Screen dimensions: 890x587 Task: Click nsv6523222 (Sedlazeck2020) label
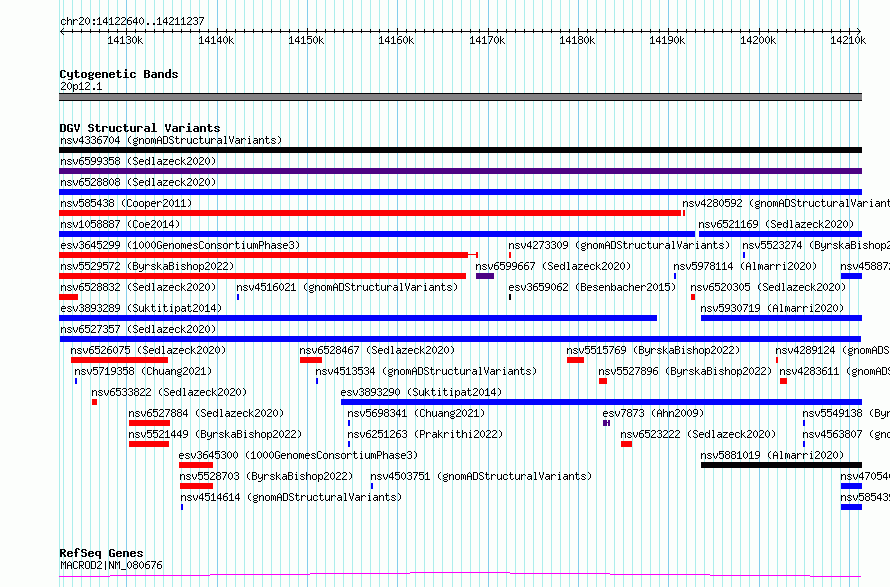[698, 434]
